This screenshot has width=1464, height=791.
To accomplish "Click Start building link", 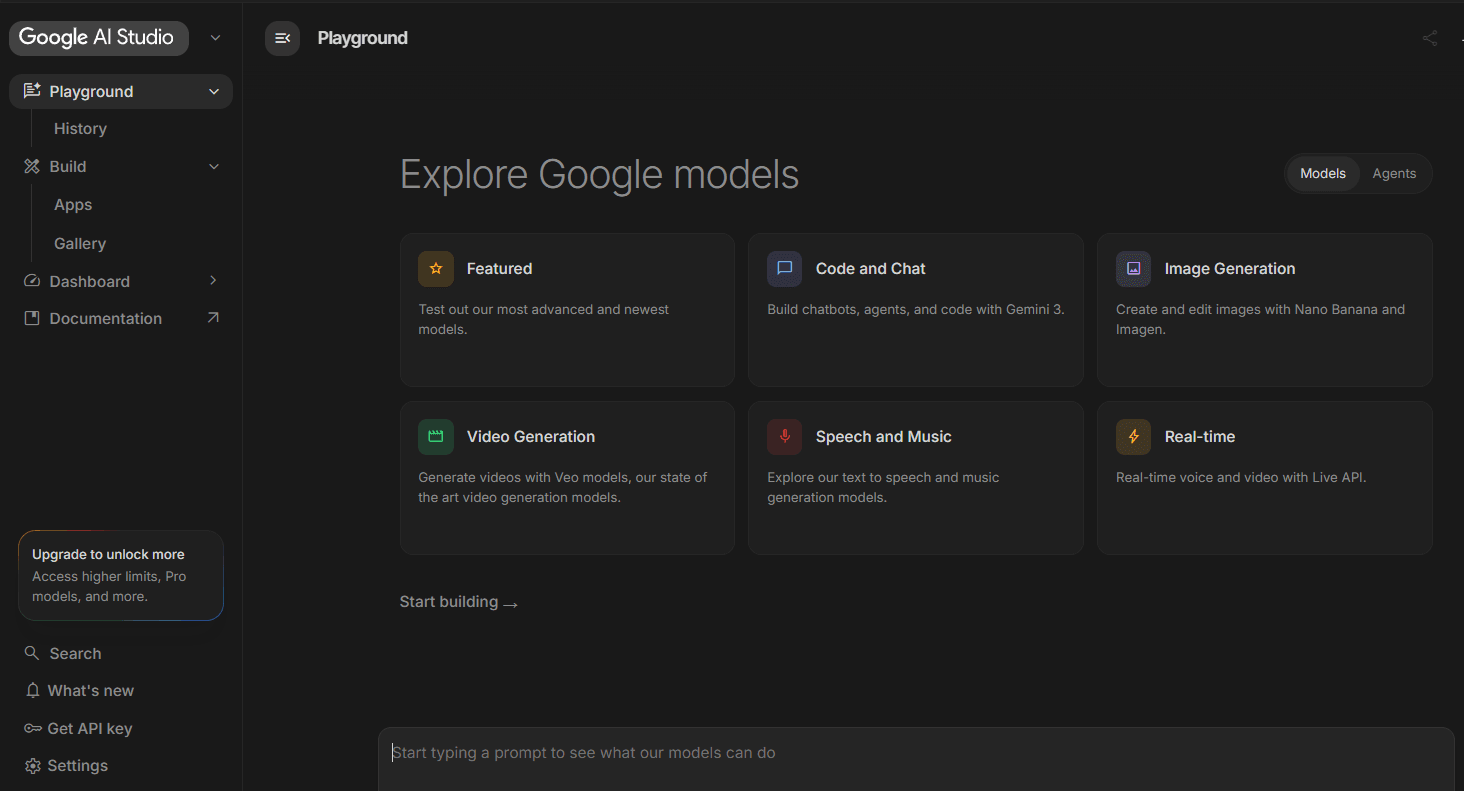I will click(459, 602).
